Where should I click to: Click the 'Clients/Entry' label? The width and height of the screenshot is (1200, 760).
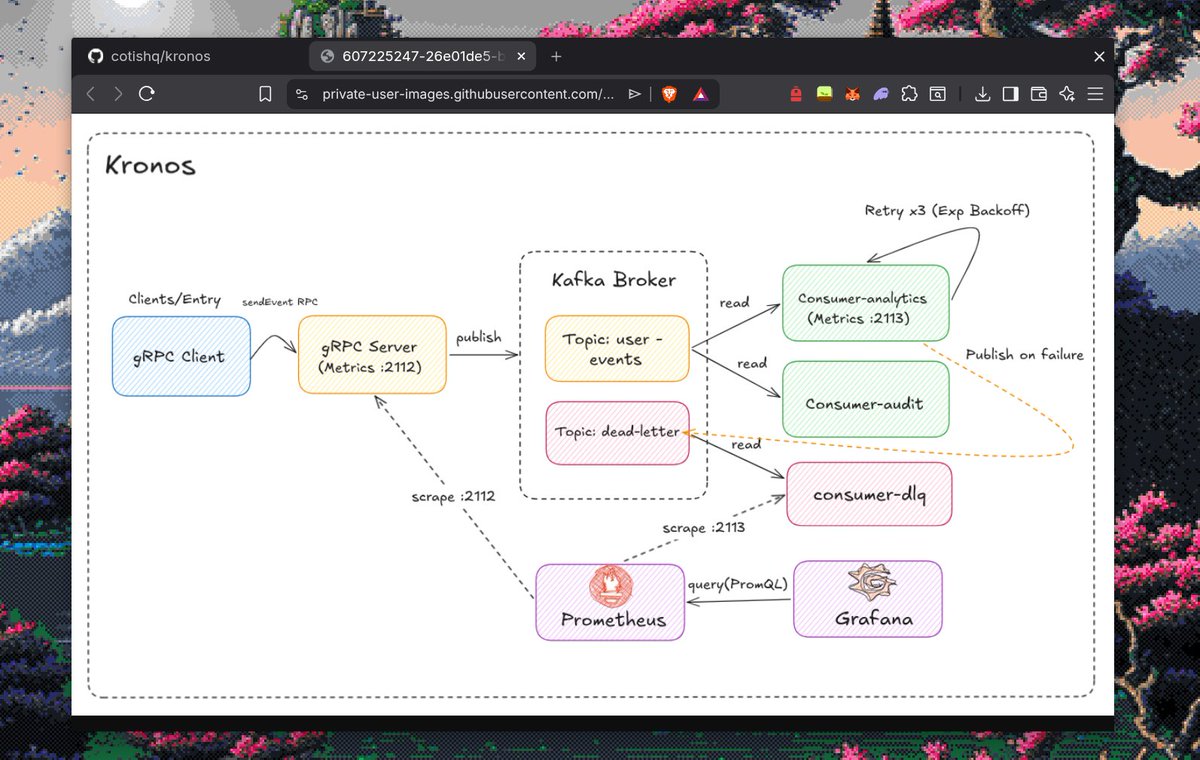(175, 299)
